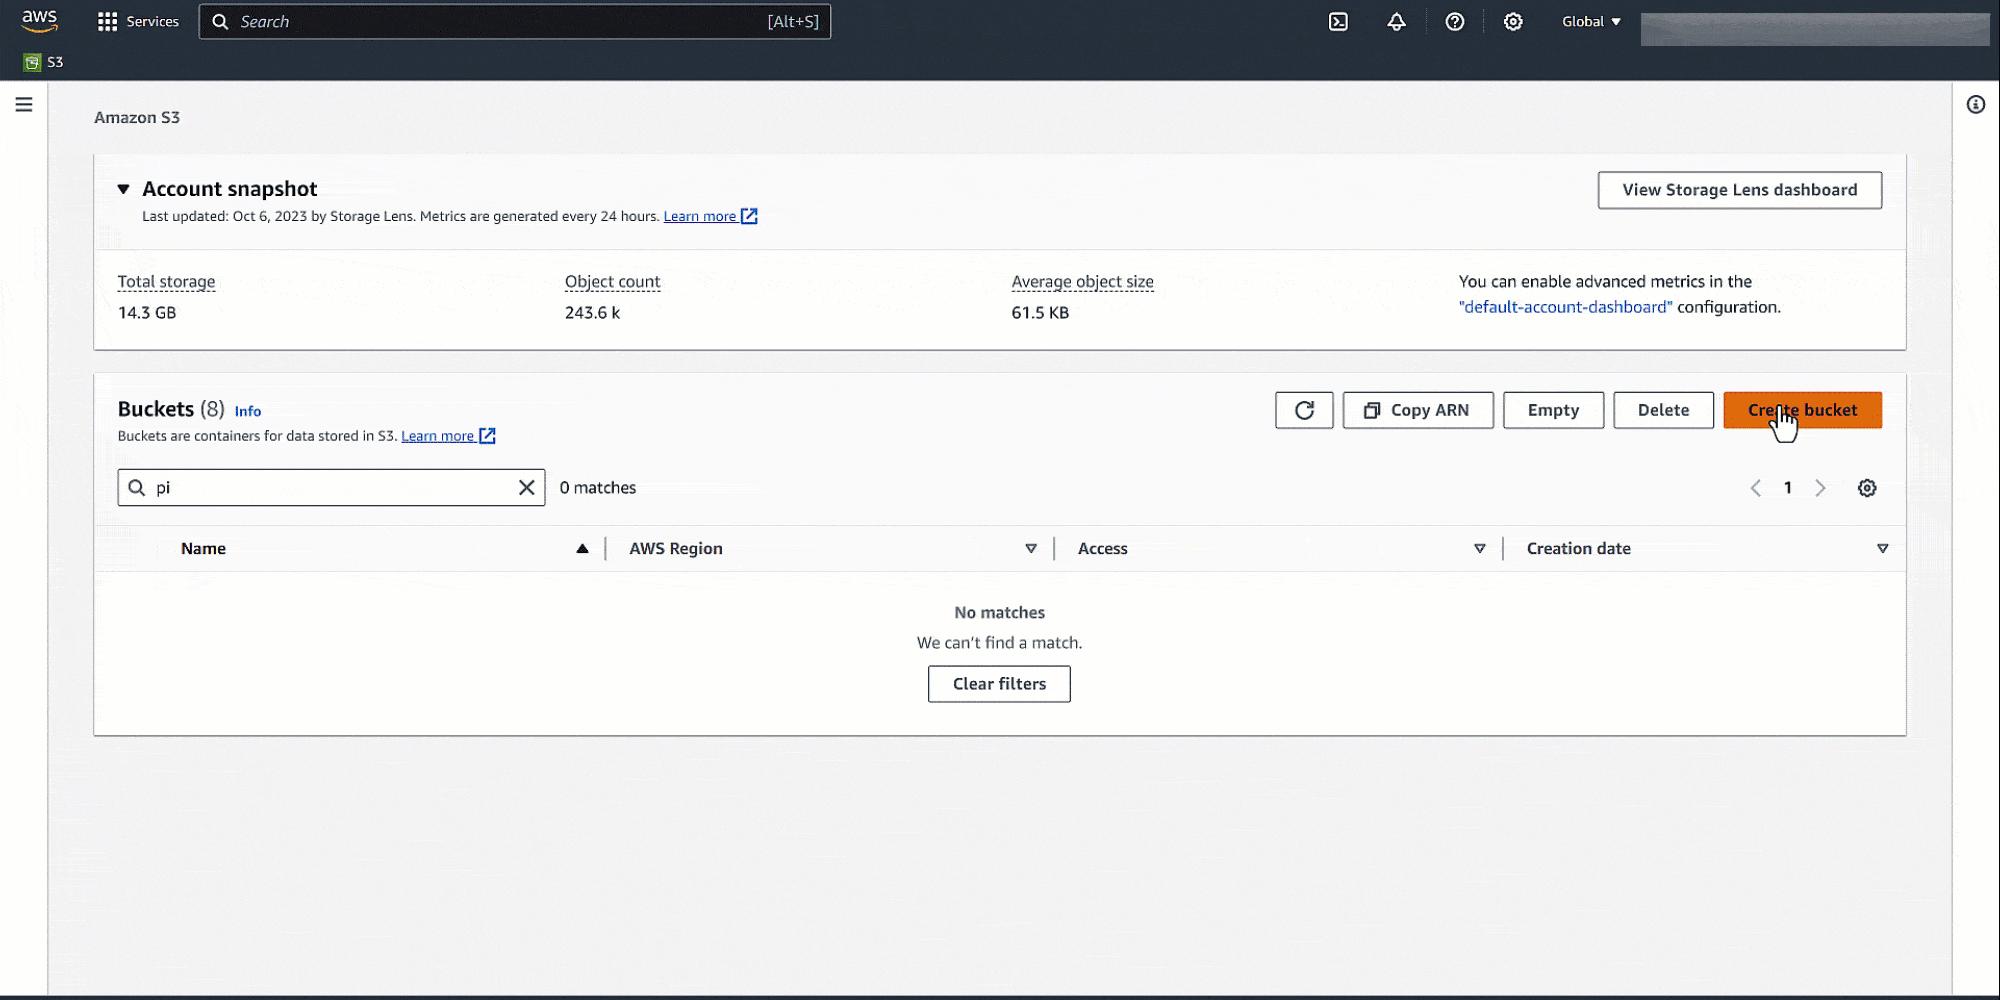Click the Amazon S3 breadcrumb
This screenshot has height=1000, width=2000.
137,117
